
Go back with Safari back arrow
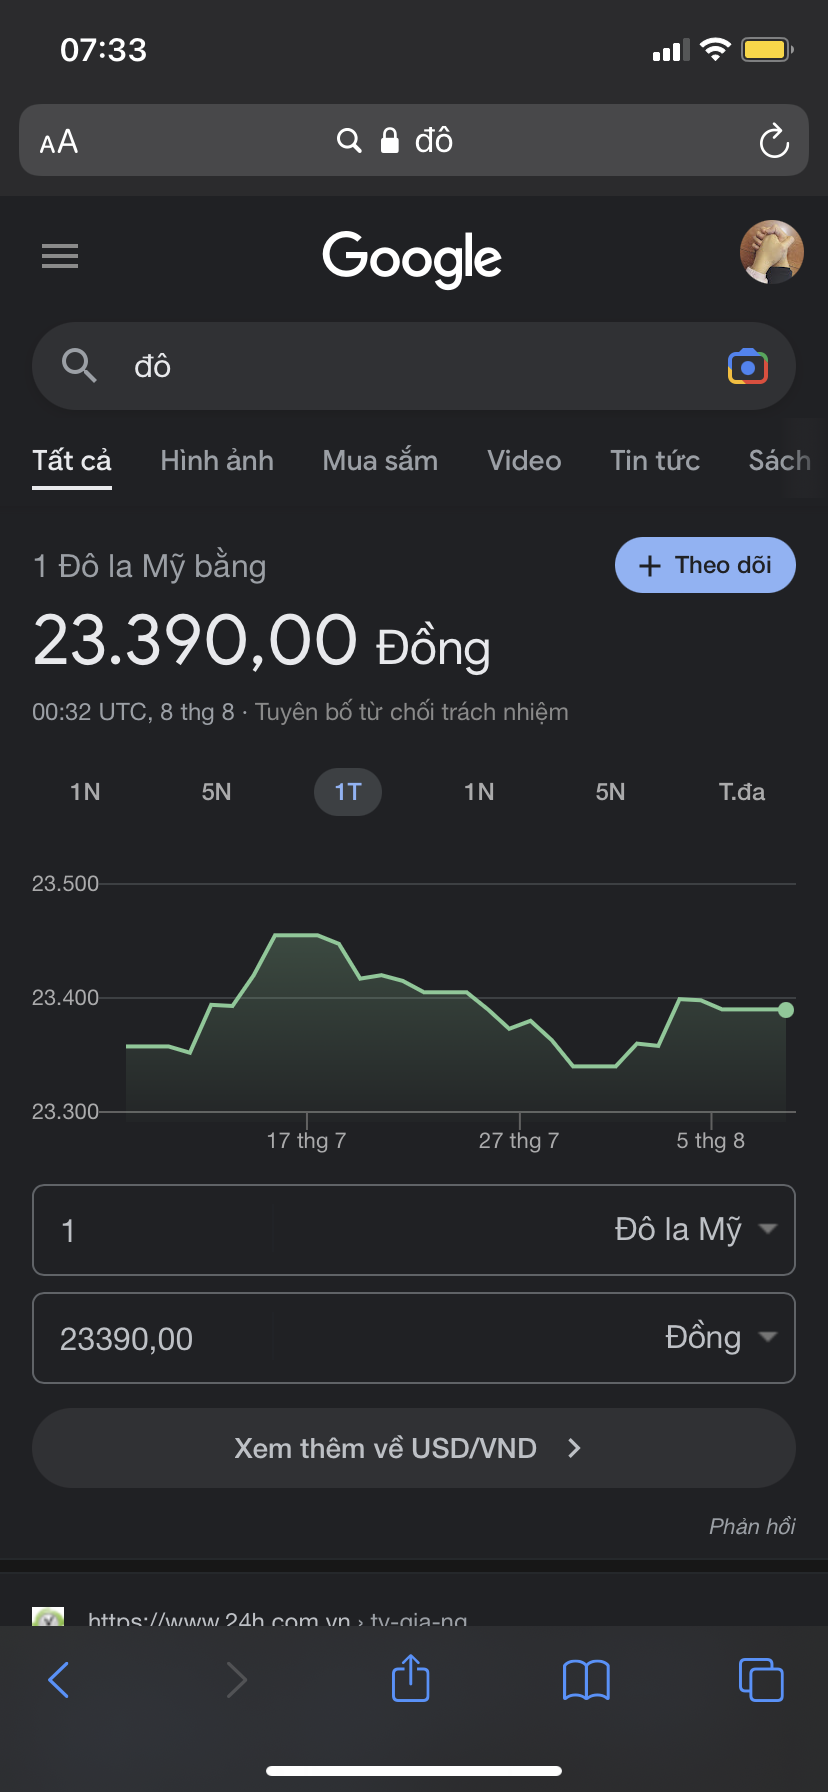coord(59,1680)
